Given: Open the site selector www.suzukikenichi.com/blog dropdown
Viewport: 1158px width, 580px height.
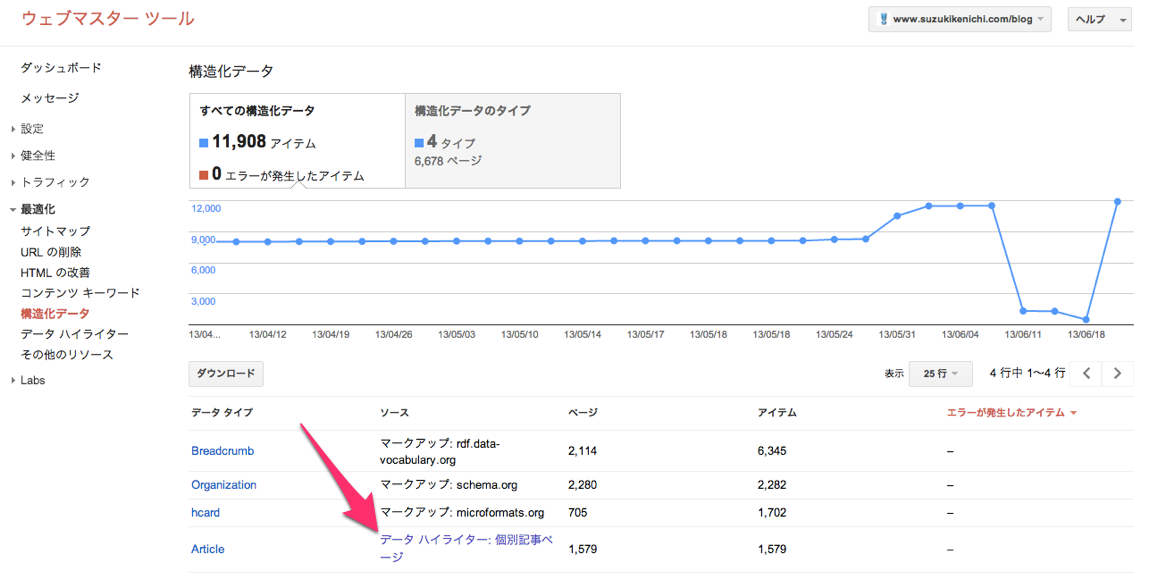Looking at the screenshot, I should coord(959,19).
